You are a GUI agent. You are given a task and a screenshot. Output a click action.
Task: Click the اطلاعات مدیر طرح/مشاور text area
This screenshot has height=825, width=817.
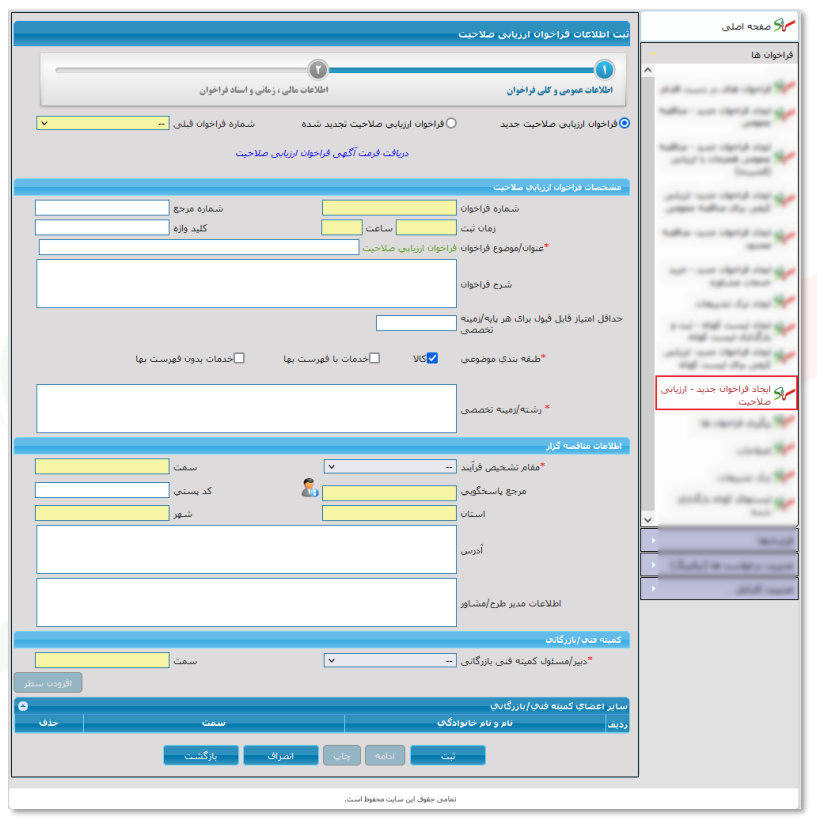[246, 602]
